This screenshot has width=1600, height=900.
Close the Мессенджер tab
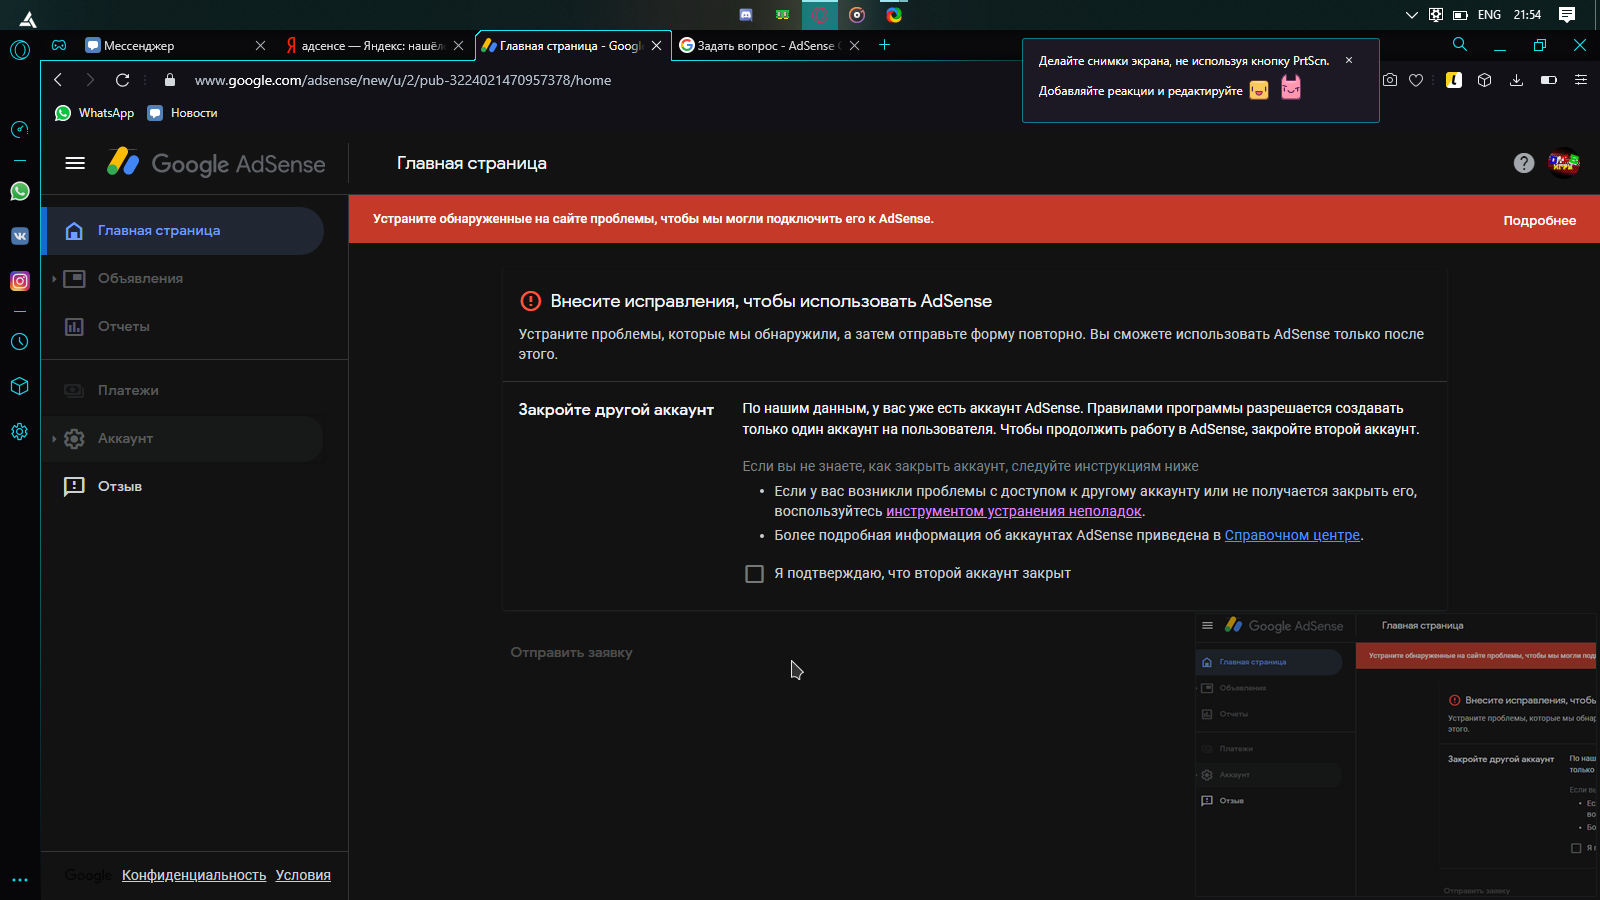coord(260,45)
